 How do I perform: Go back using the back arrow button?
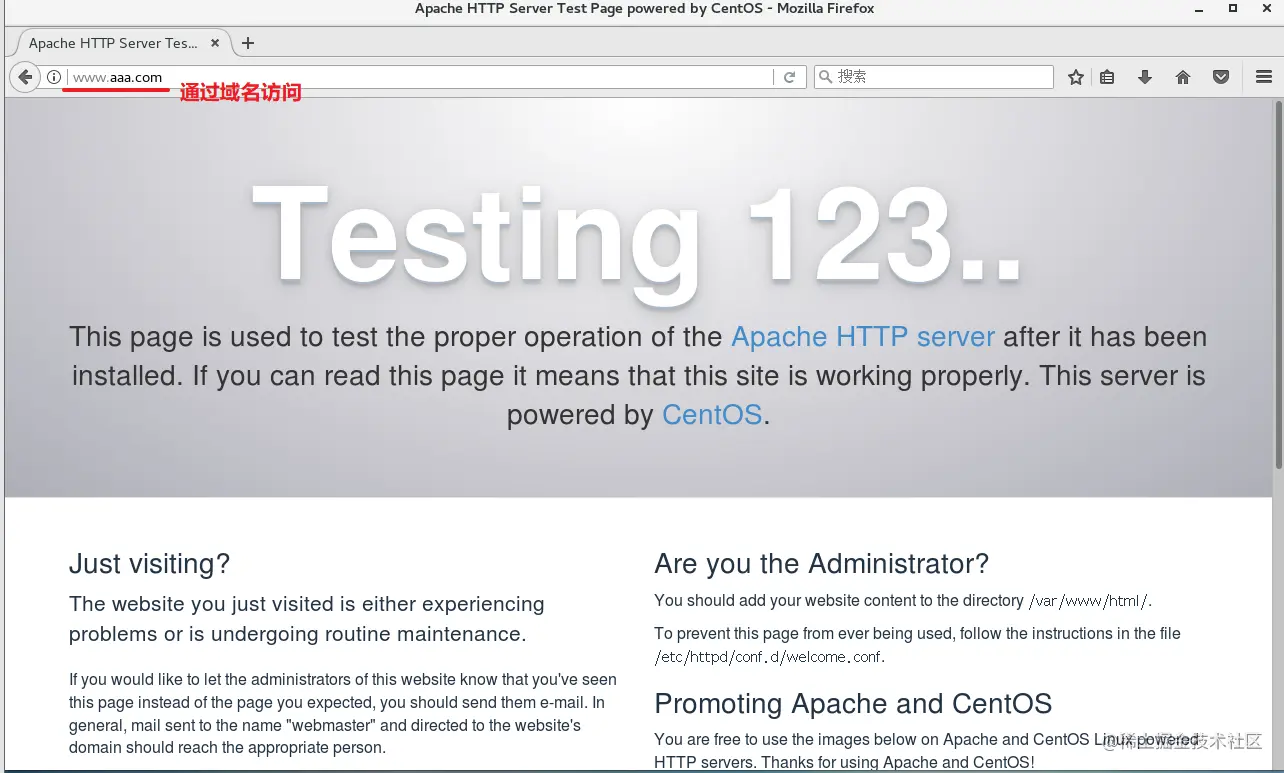click(x=24, y=77)
